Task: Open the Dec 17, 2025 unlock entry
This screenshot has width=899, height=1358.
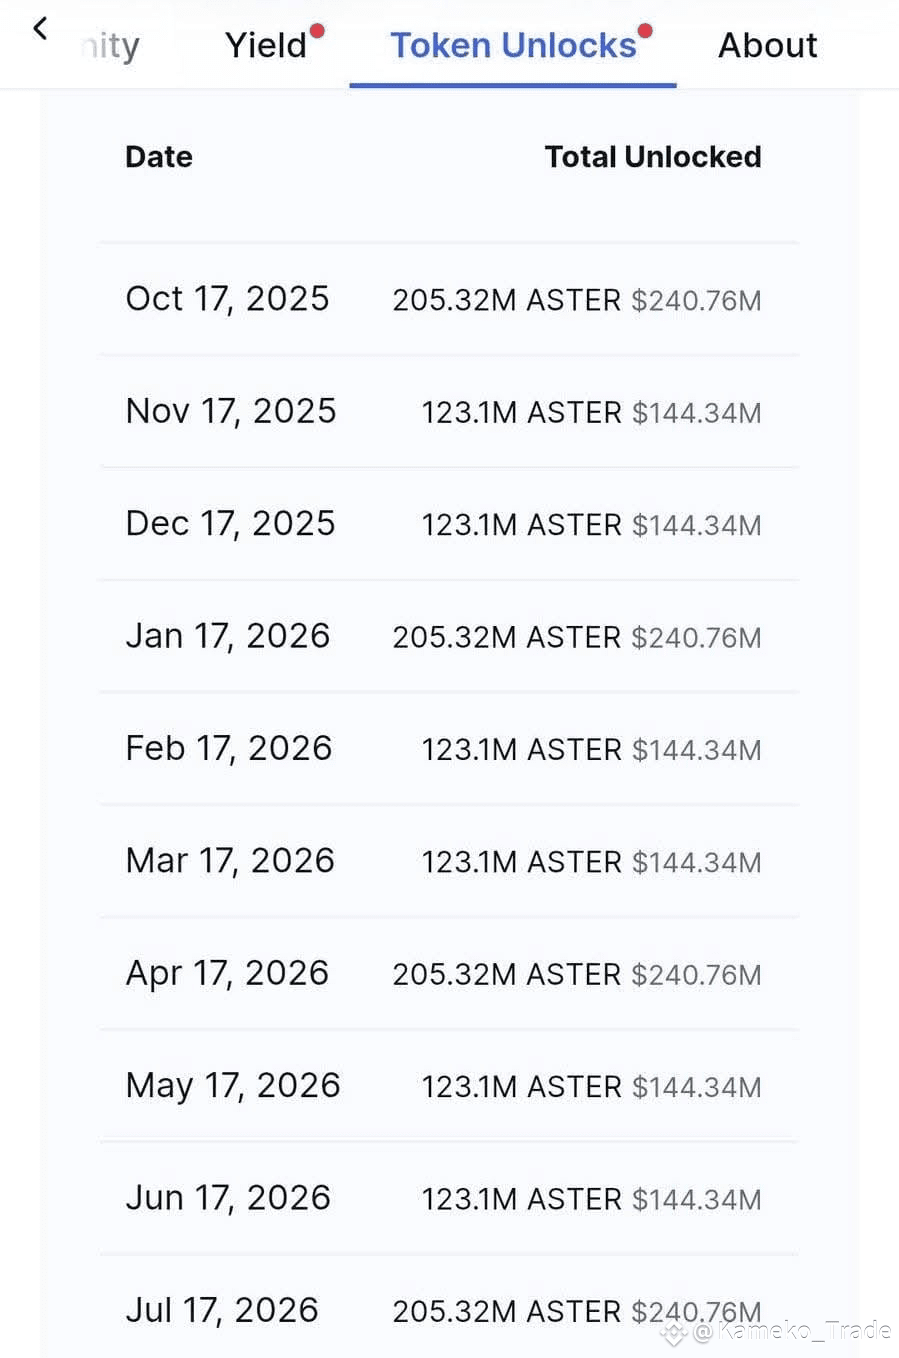Action: coord(449,524)
